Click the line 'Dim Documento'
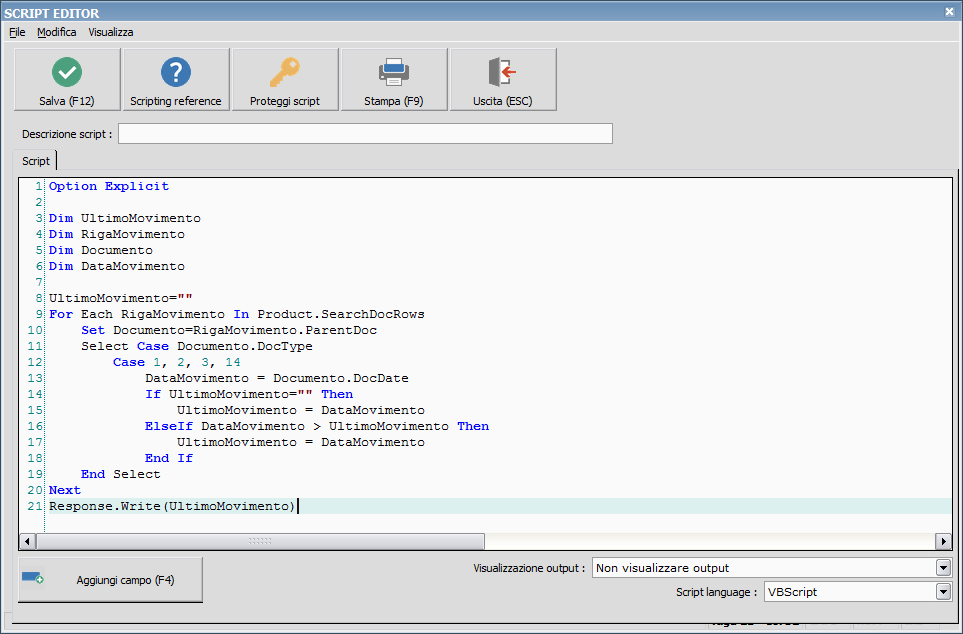This screenshot has height=634, width=963. (101, 250)
